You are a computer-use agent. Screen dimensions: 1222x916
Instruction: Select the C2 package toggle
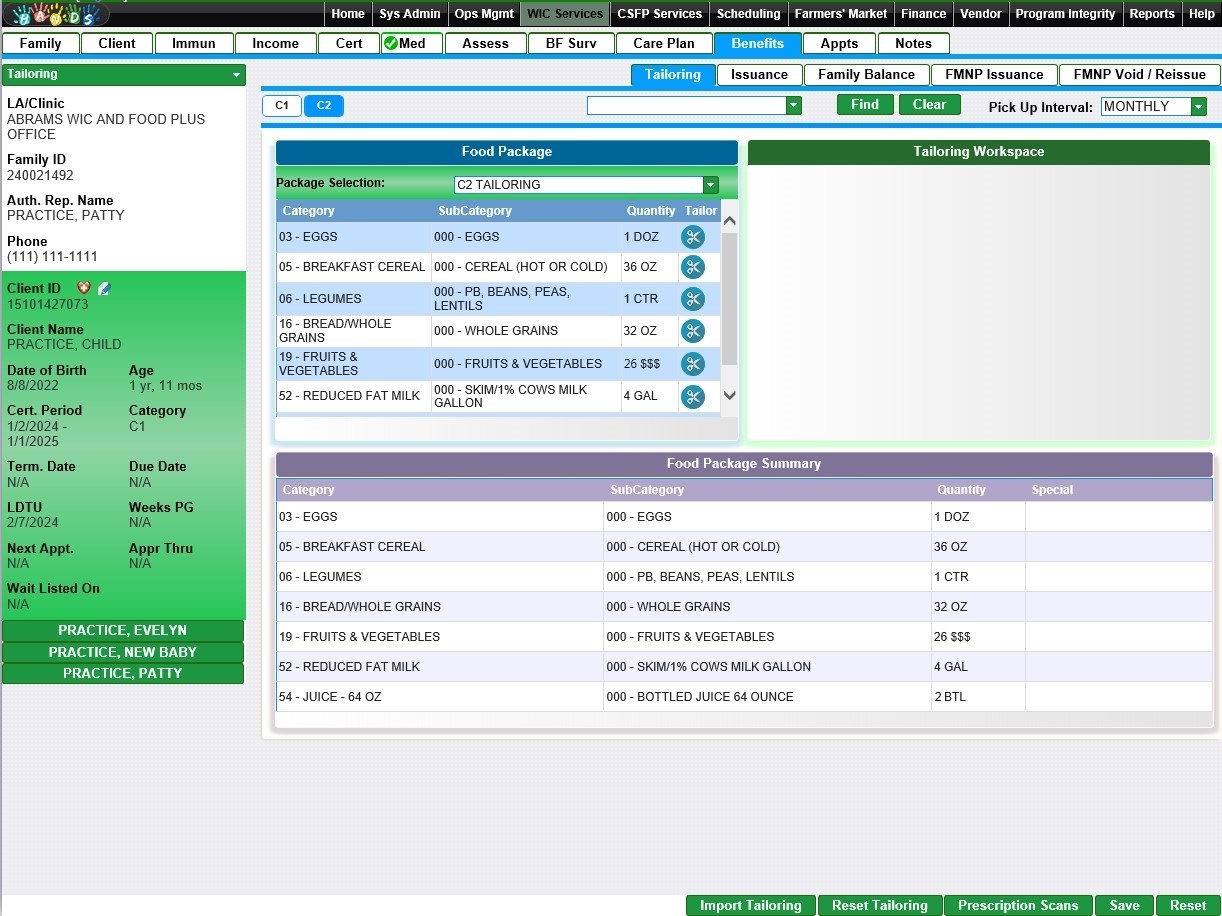pyautogui.click(x=324, y=106)
